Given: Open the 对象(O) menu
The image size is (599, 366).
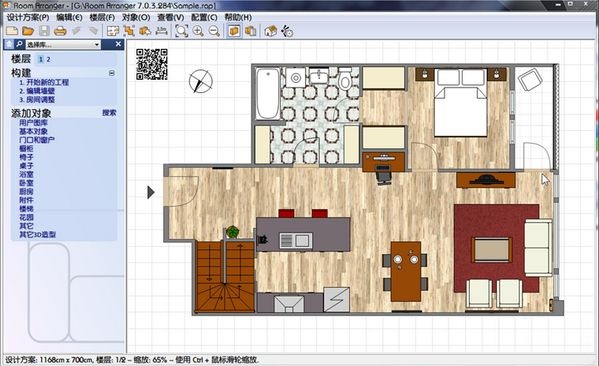Looking at the screenshot, I should 136,17.
